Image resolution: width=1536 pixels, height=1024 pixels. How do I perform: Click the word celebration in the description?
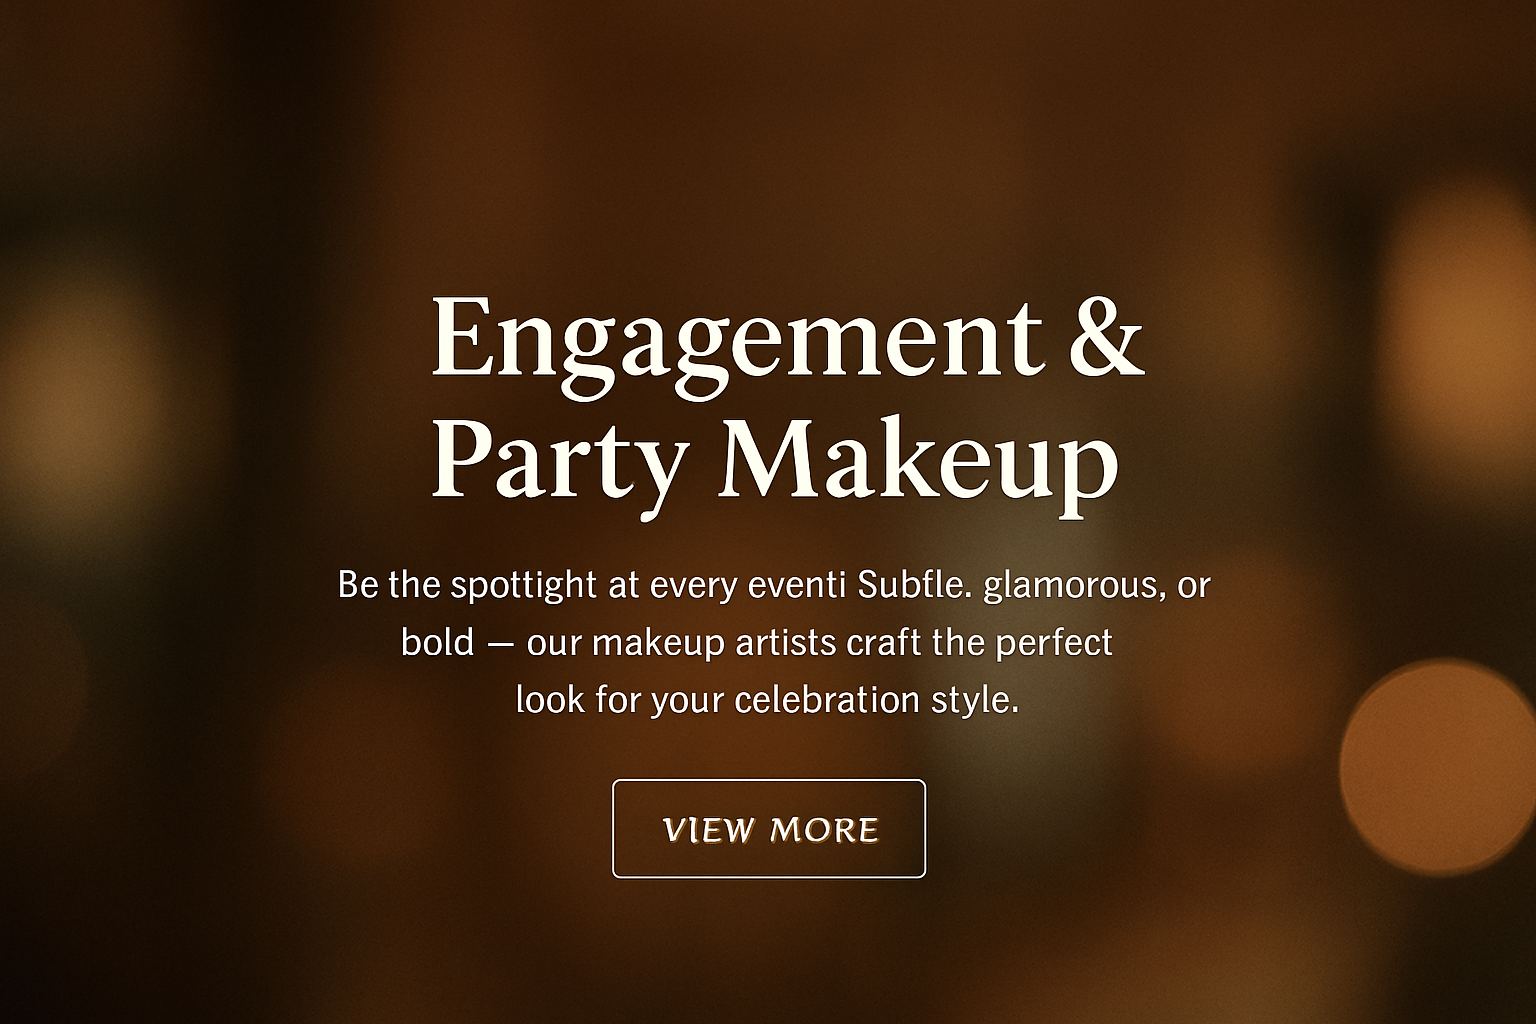point(826,698)
